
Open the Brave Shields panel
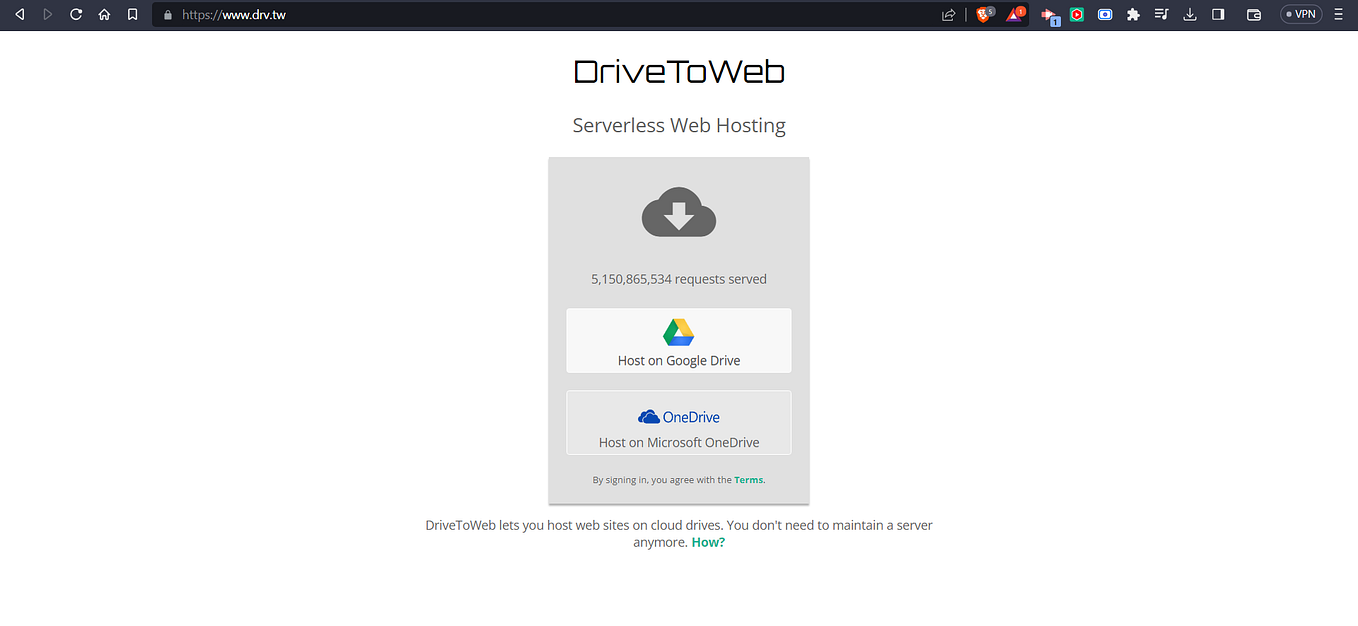[985, 14]
